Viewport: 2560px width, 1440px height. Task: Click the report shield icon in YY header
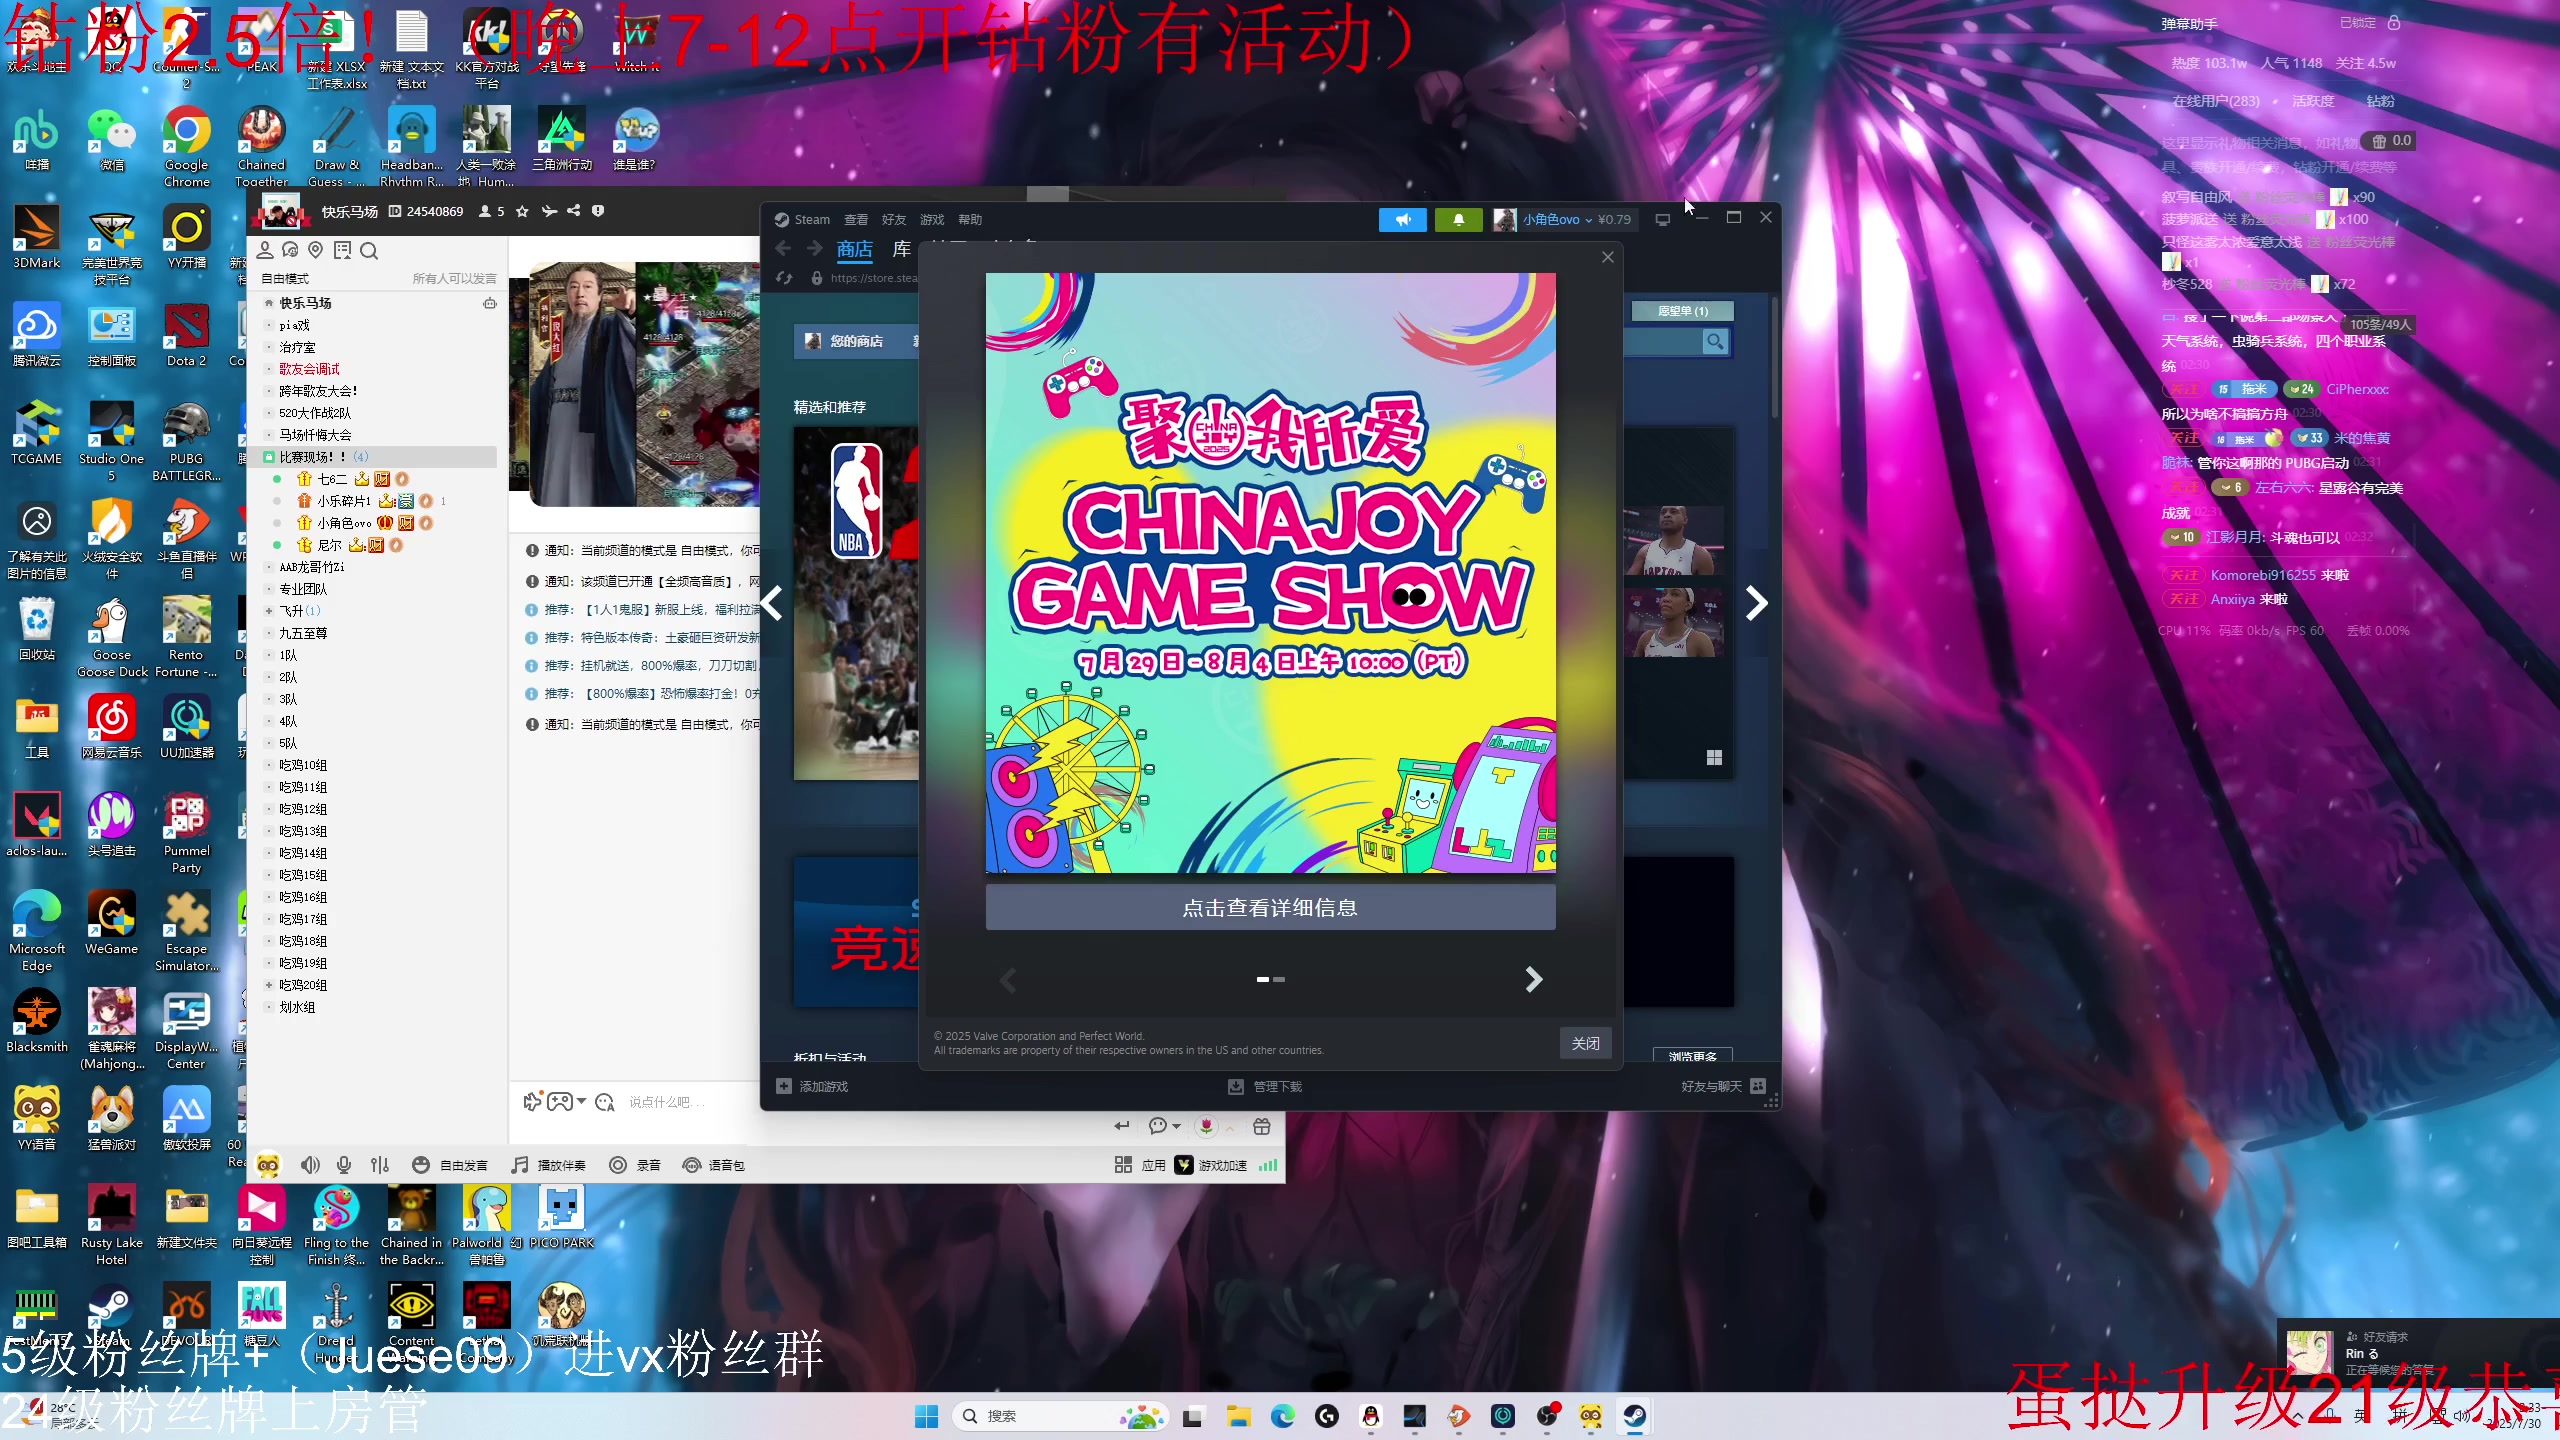598,211
